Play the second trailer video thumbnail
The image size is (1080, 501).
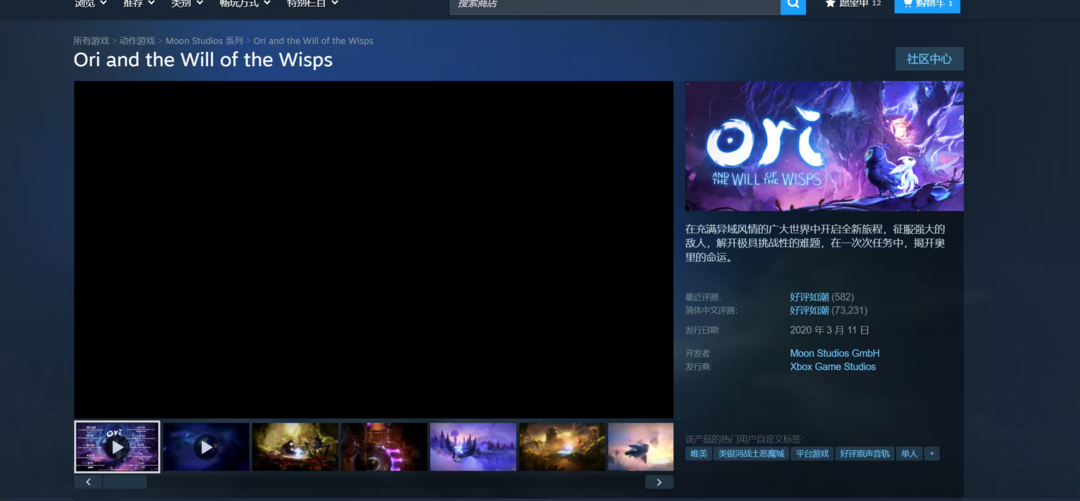206,447
